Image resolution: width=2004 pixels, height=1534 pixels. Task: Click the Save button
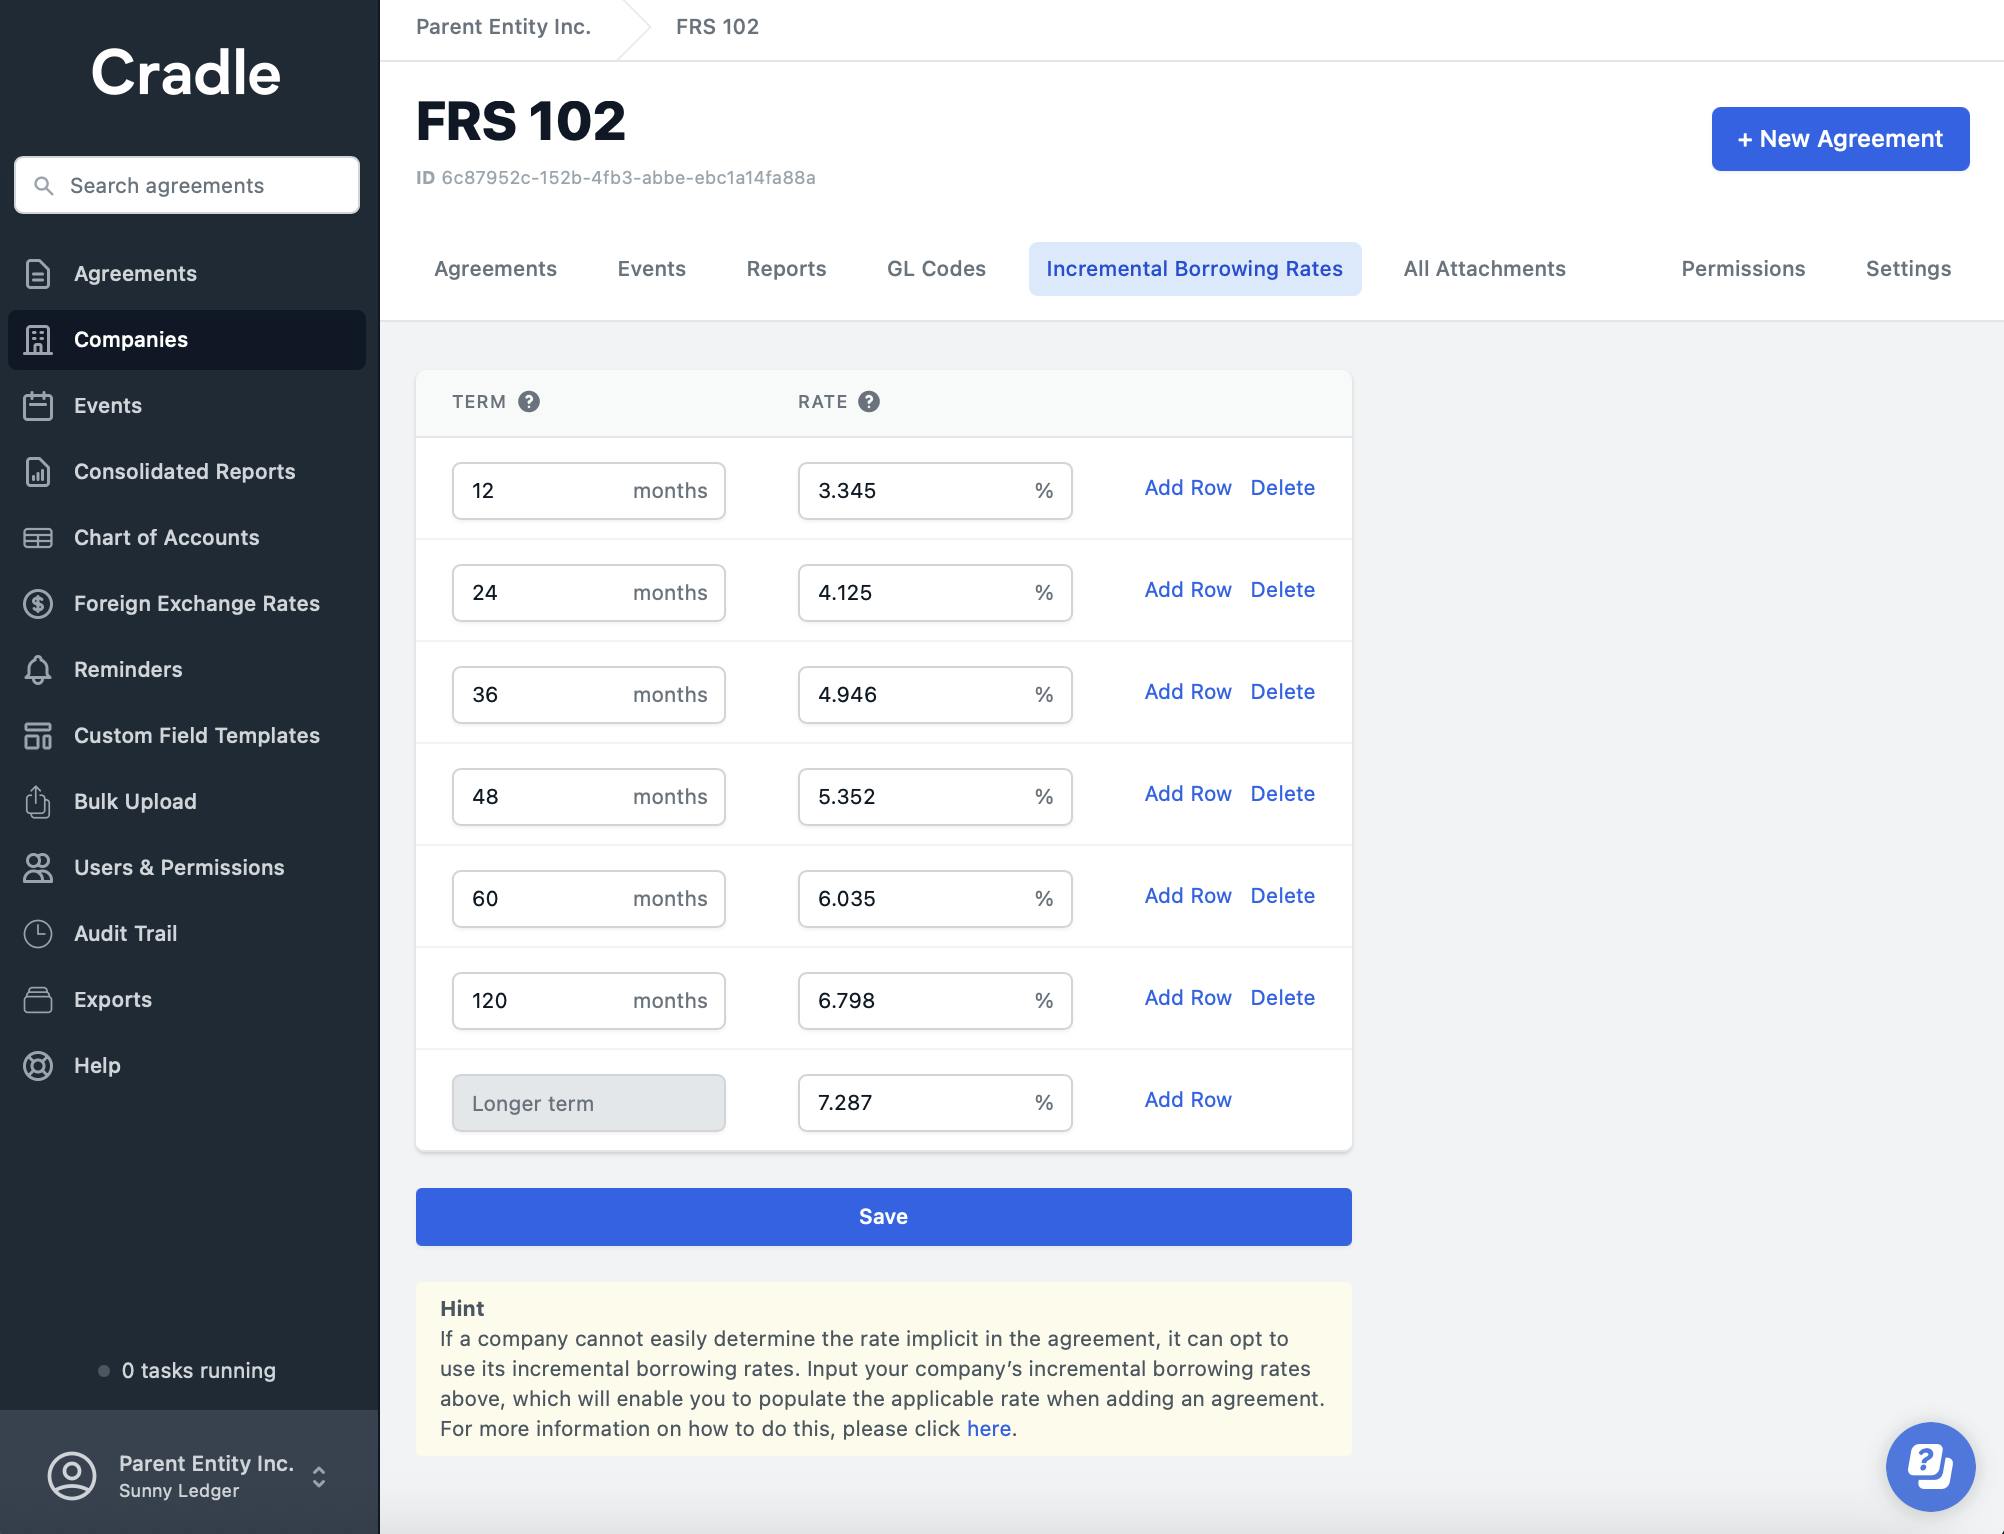(x=883, y=1217)
